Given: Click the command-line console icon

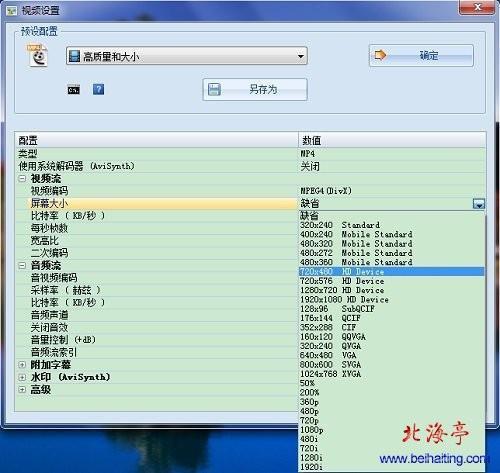Looking at the screenshot, I should coord(74,90).
